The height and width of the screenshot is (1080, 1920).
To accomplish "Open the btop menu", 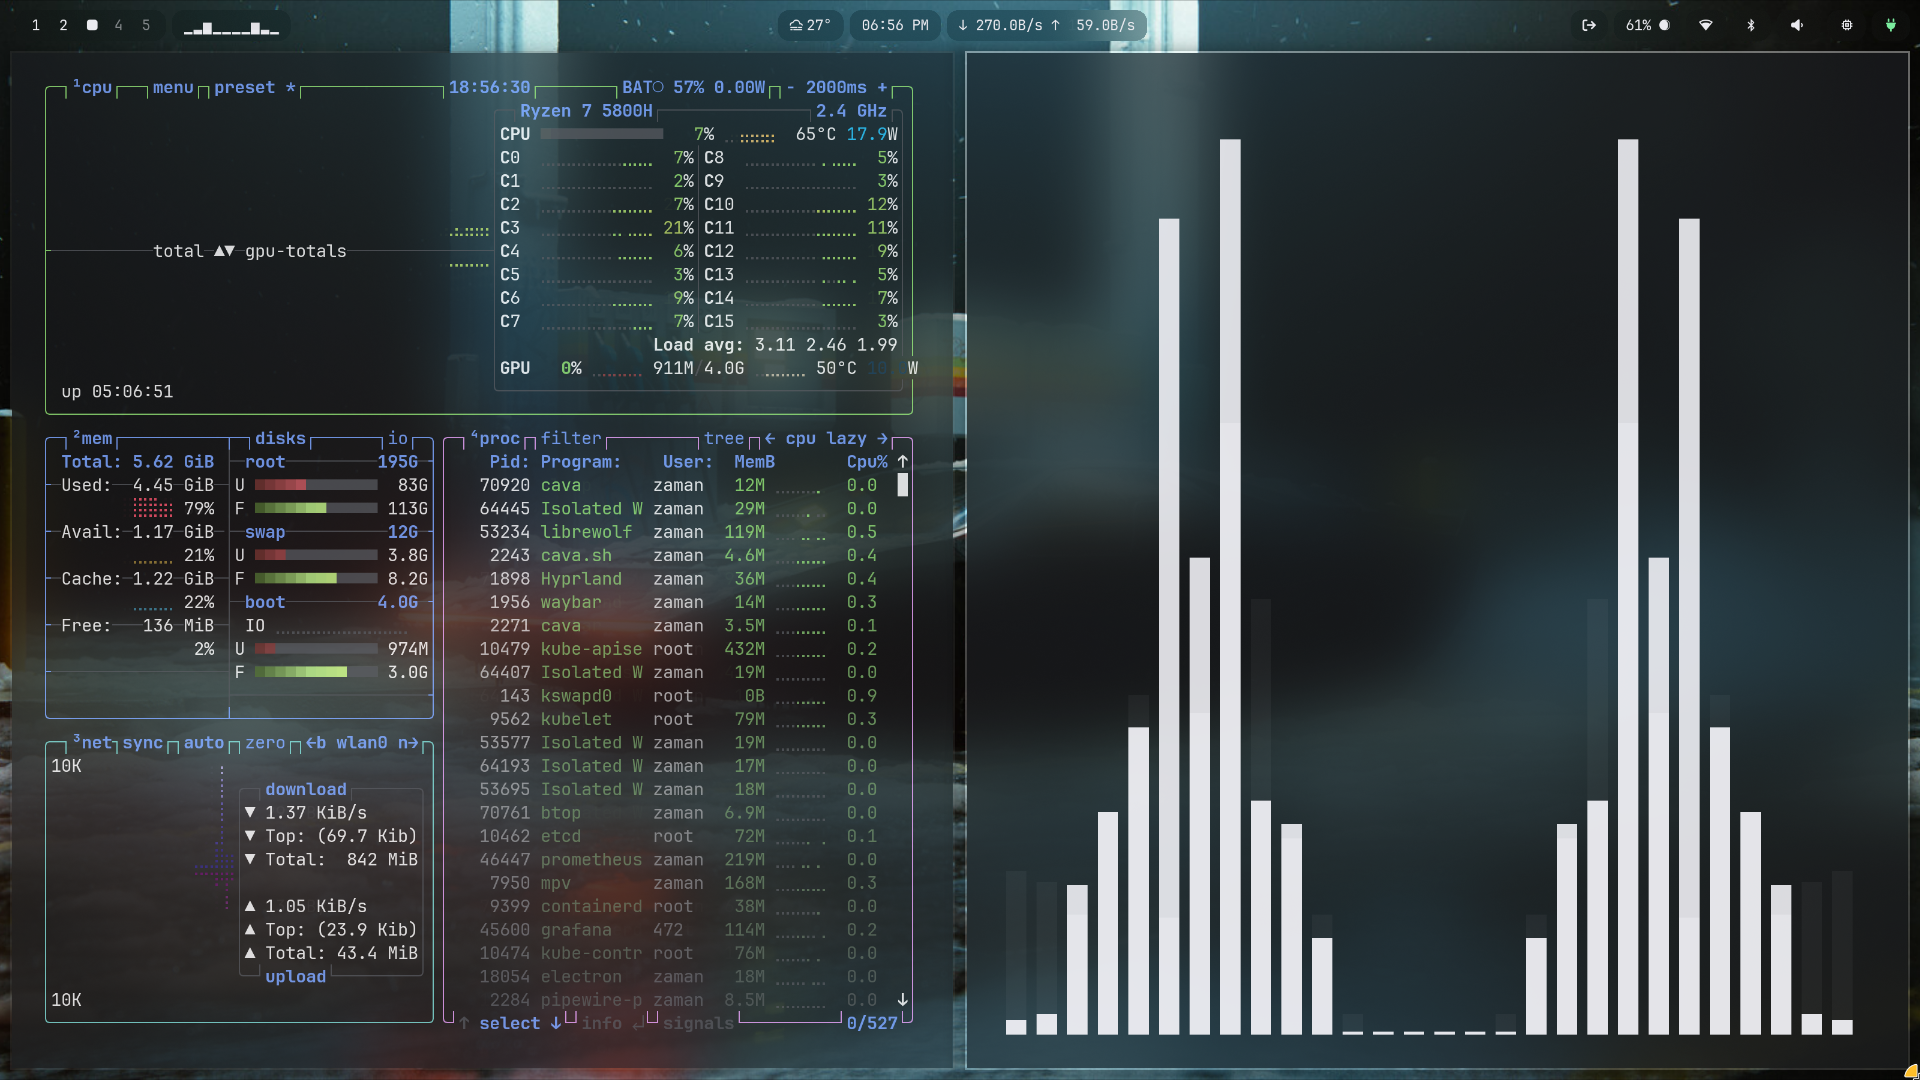I will tap(172, 88).
